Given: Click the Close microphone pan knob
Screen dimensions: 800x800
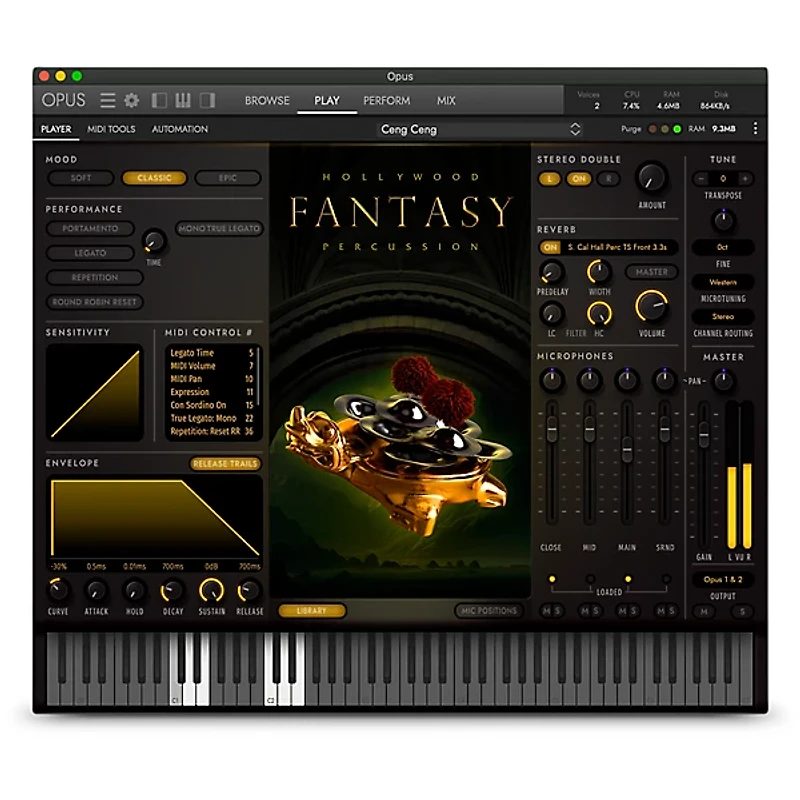Looking at the screenshot, I should [551, 380].
